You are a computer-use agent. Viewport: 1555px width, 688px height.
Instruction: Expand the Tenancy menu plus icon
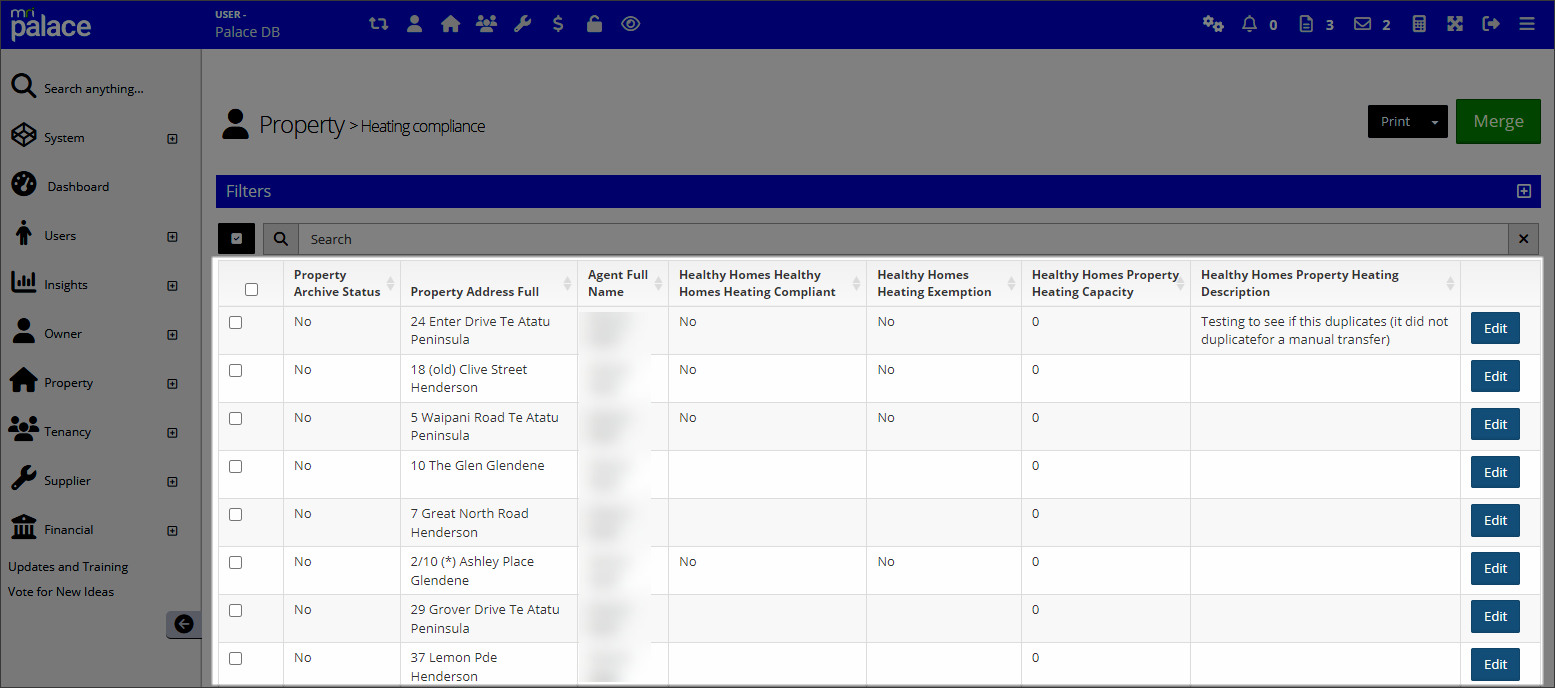(172, 433)
